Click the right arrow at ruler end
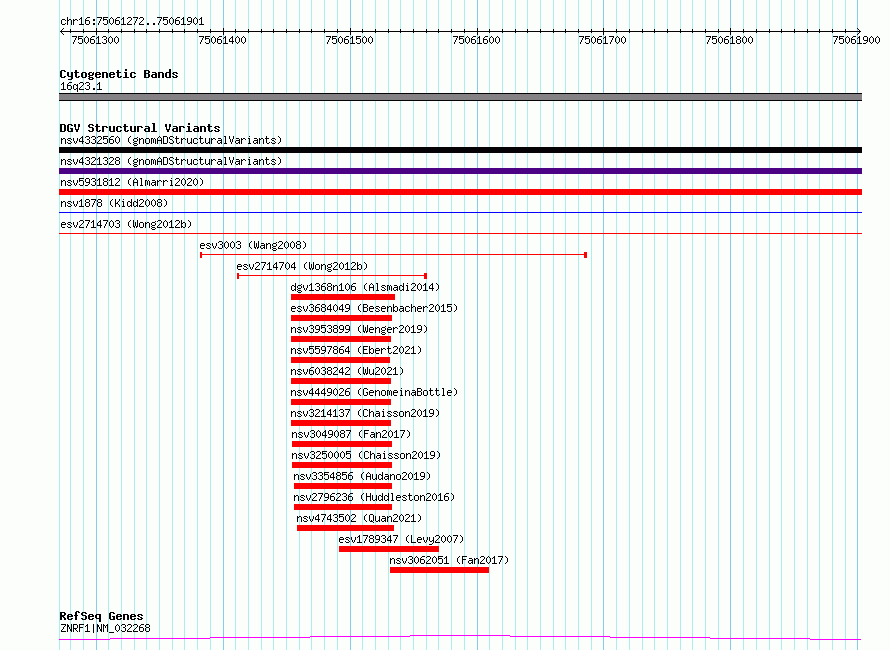 859,31
